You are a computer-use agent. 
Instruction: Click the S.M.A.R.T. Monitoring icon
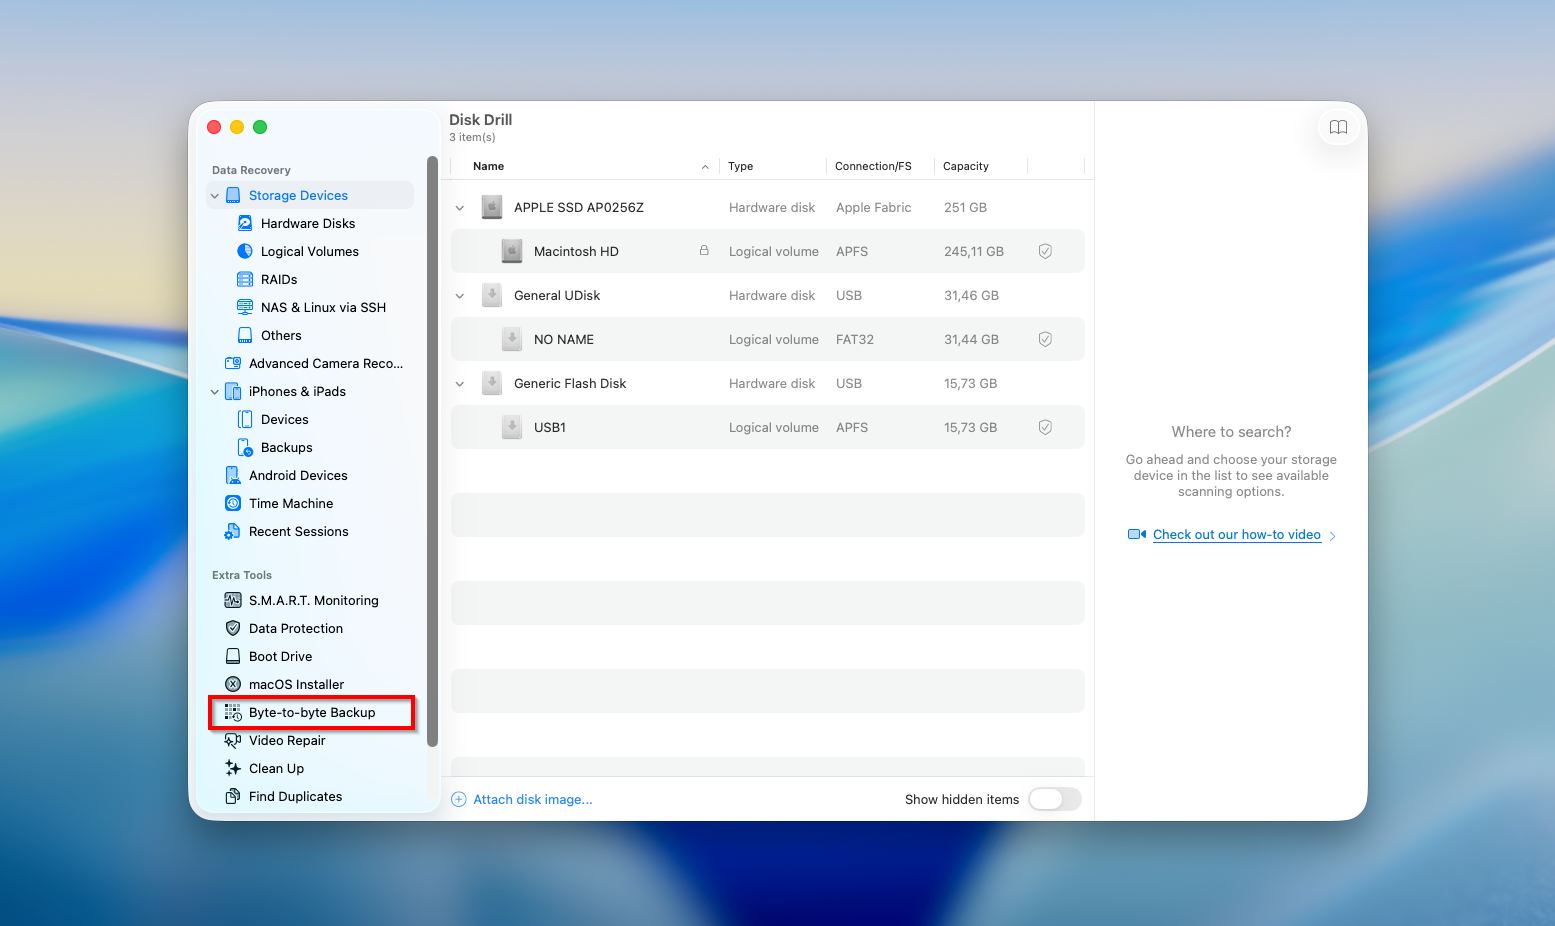click(x=233, y=600)
